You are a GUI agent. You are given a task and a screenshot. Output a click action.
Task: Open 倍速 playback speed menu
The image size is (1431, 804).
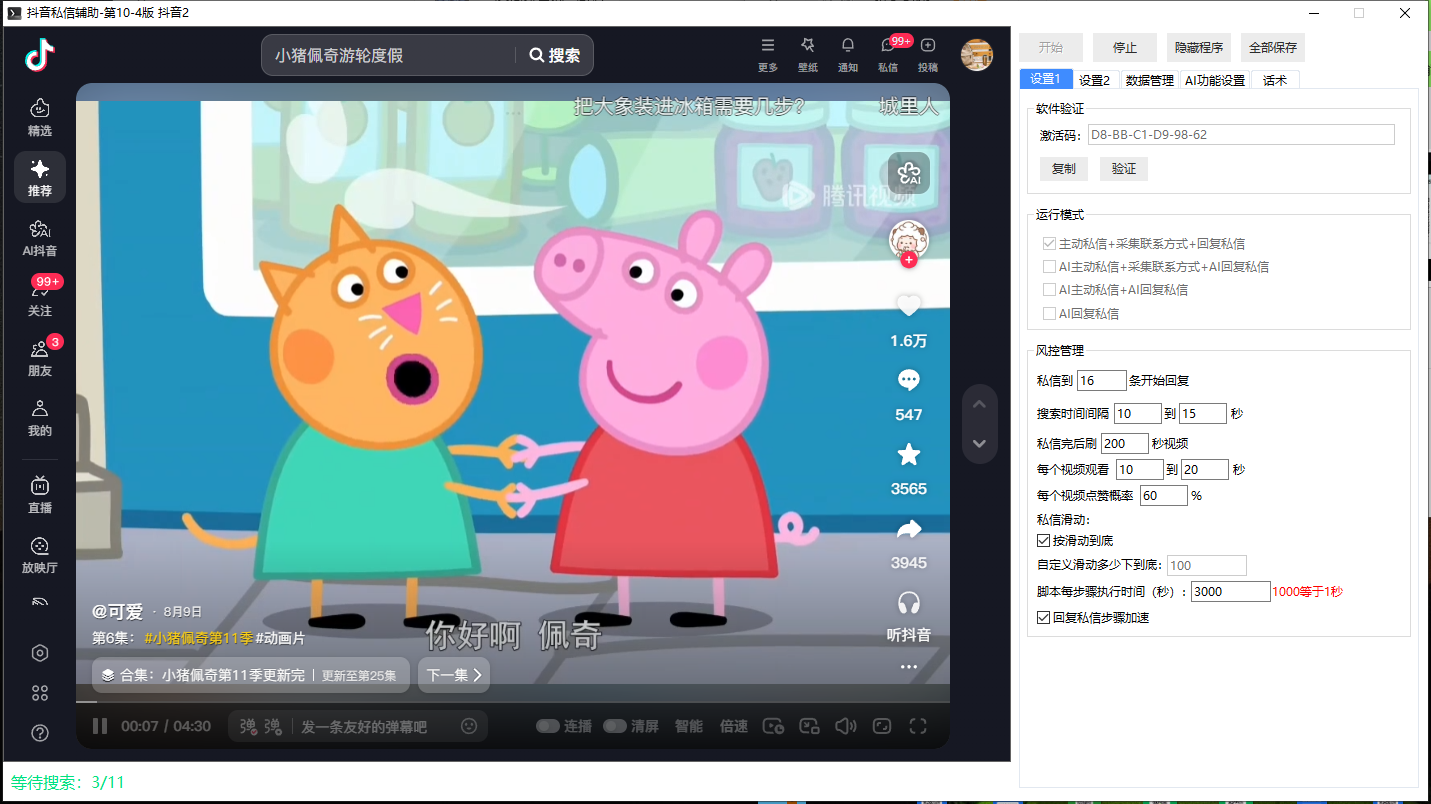click(734, 726)
